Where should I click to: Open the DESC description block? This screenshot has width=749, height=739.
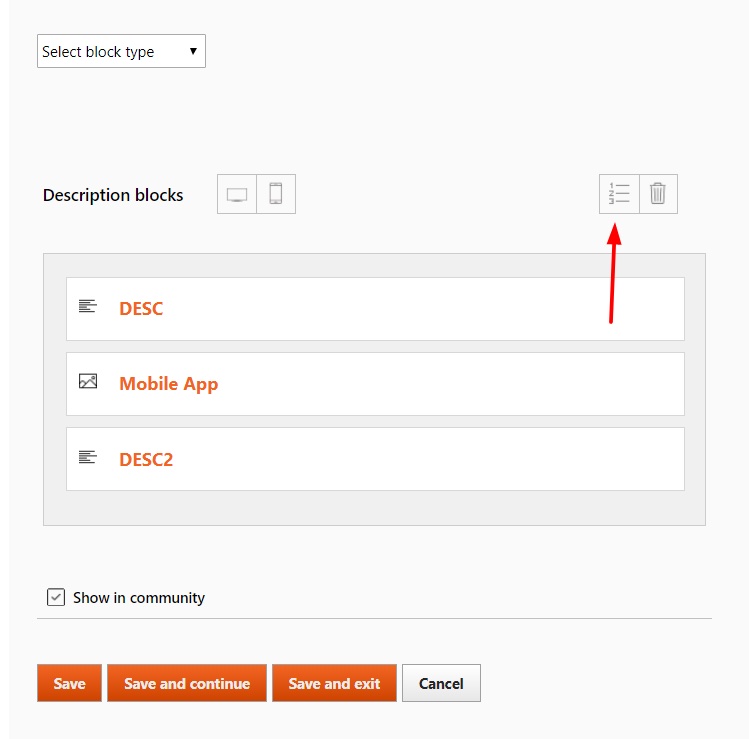coord(141,309)
